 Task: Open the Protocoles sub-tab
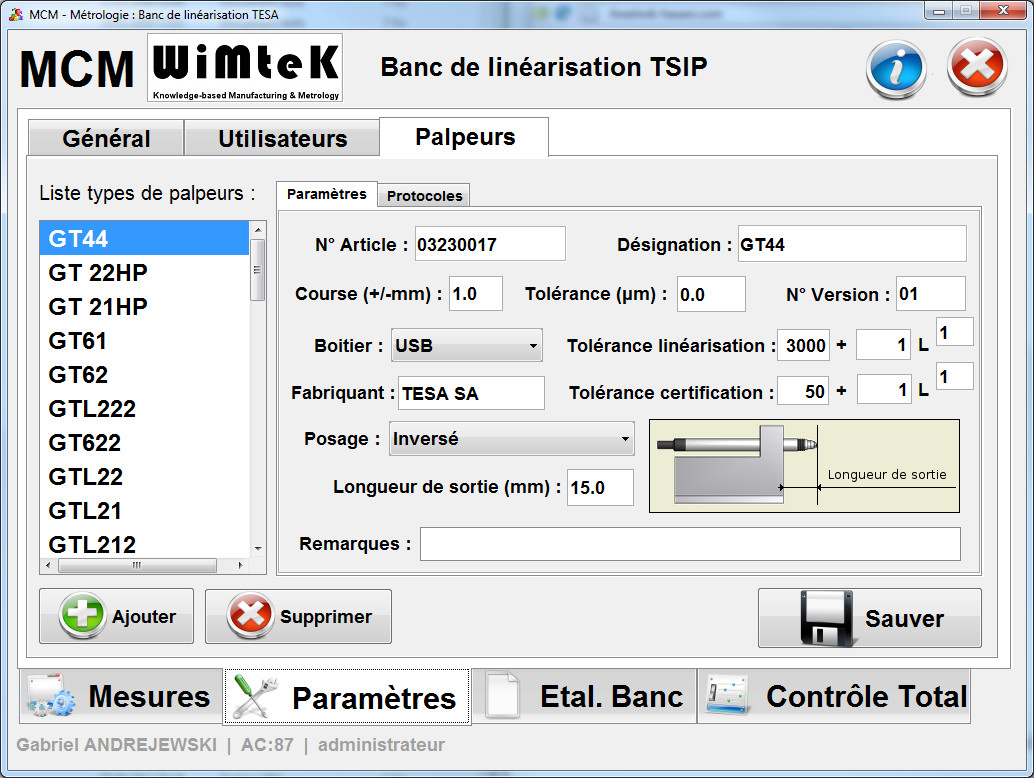click(x=424, y=195)
